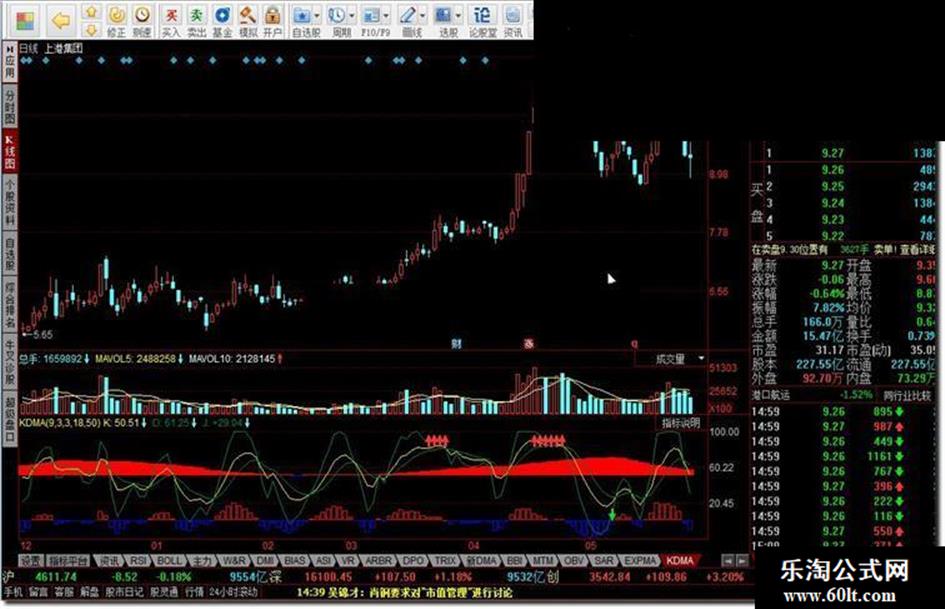945x609 pixels.
Task: Click the four-color home logo icon
Action: tap(25, 21)
